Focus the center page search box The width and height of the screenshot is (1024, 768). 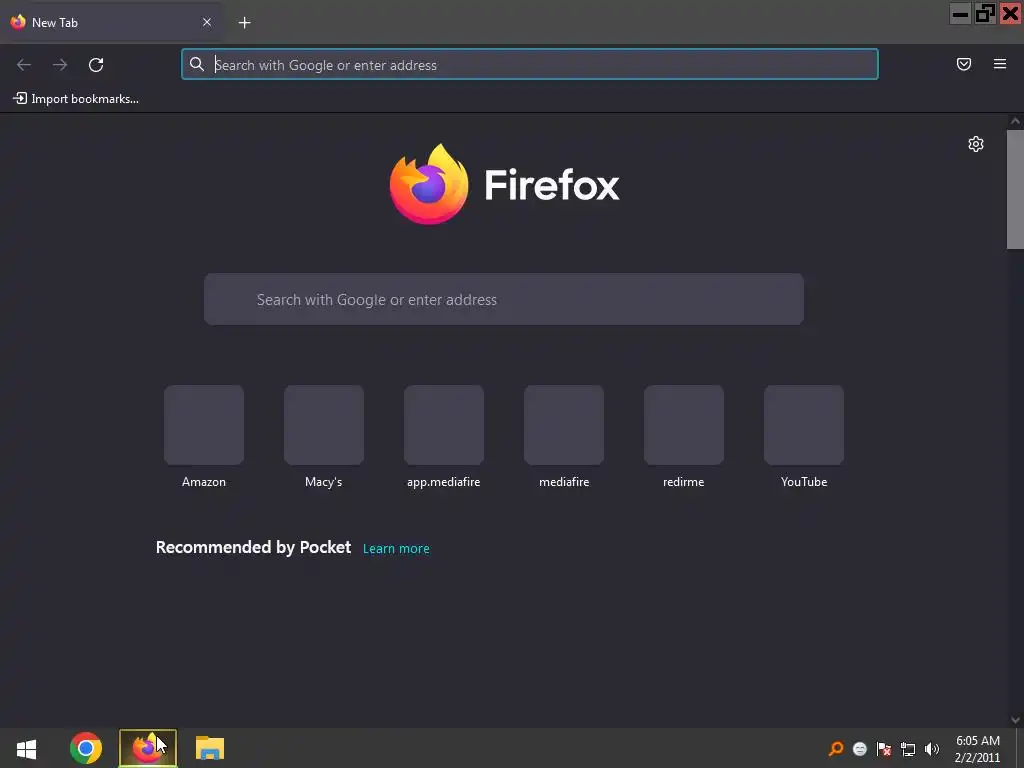click(x=504, y=299)
